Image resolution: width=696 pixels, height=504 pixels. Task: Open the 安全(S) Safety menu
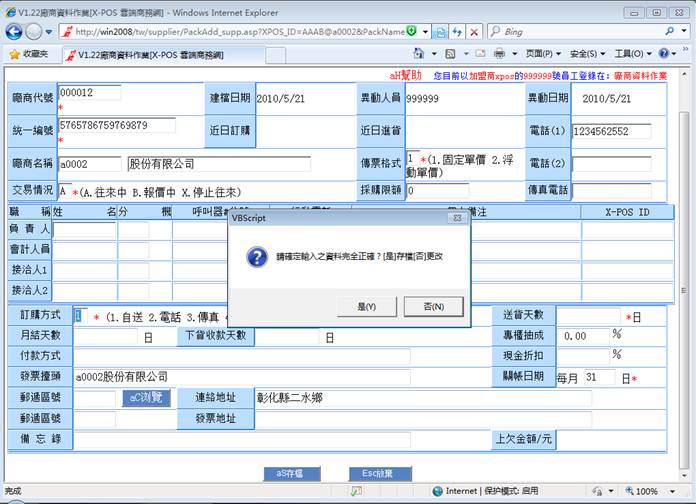[584, 53]
